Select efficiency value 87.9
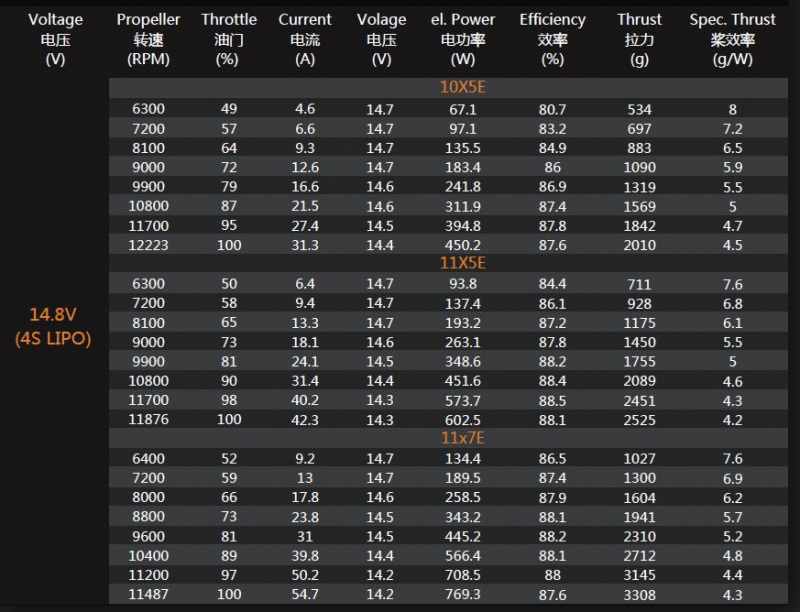Viewport: 800px width, 612px height. [553, 497]
